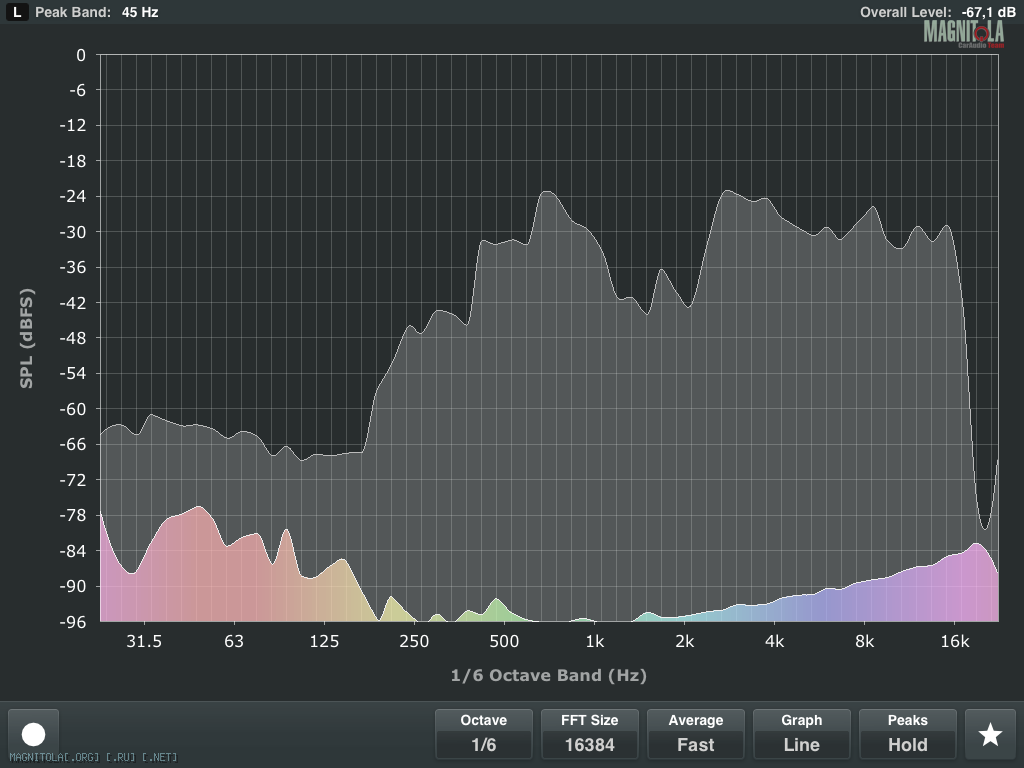Click the 0 dB label at axis top

pyautogui.click(x=81, y=55)
